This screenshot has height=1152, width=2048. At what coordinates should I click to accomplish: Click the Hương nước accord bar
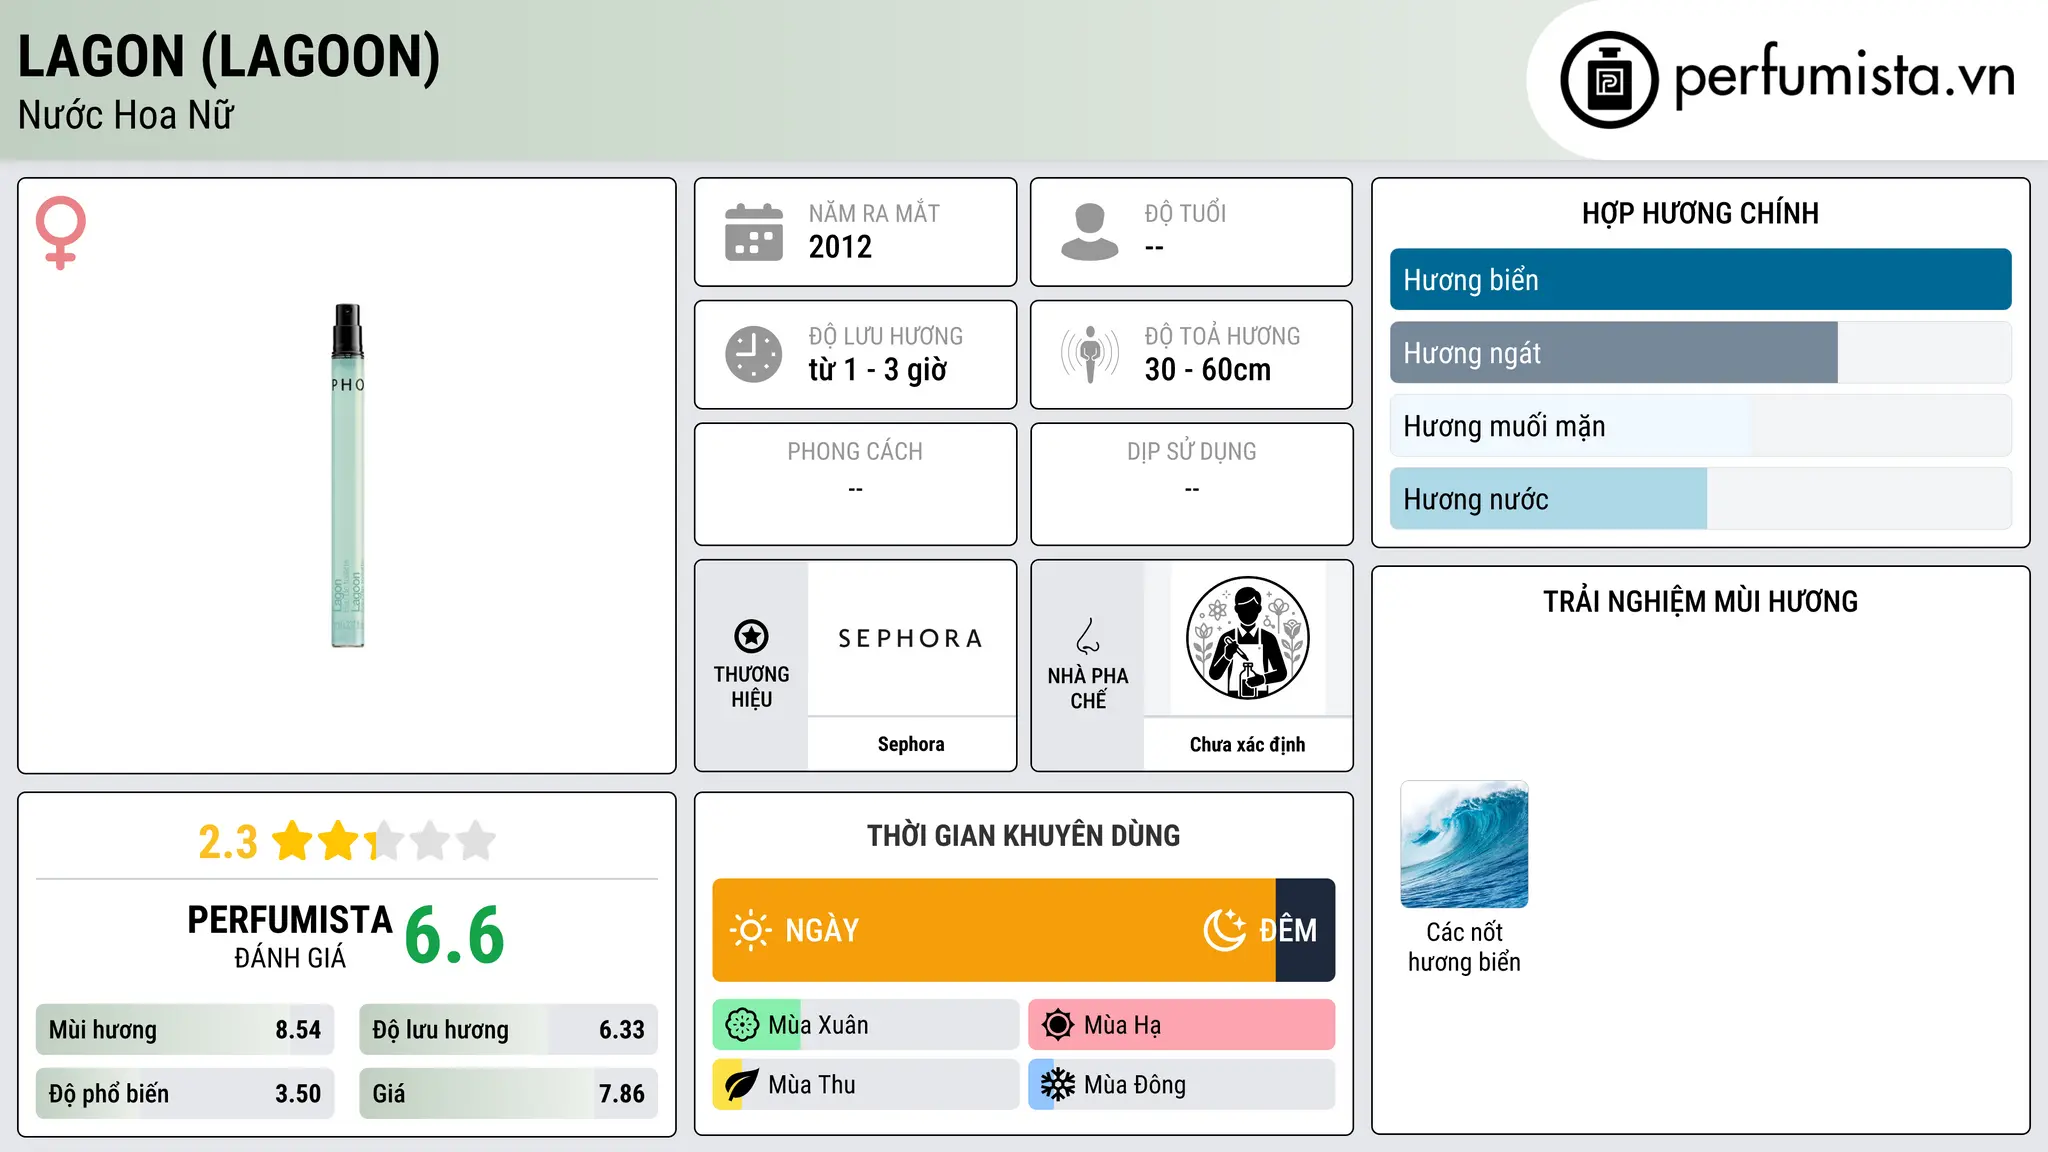coord(1700,499)
